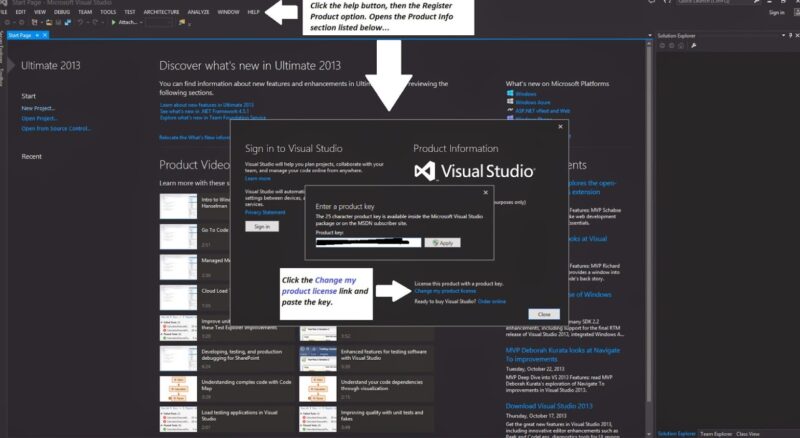Click the Open Project link

pyautogui.click(x=39, y=118)
